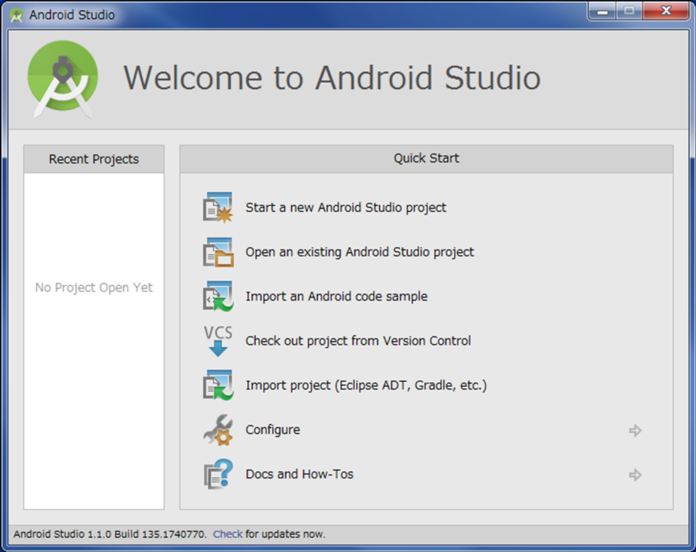Click the new Android Studio project icon

pos(218,208)
